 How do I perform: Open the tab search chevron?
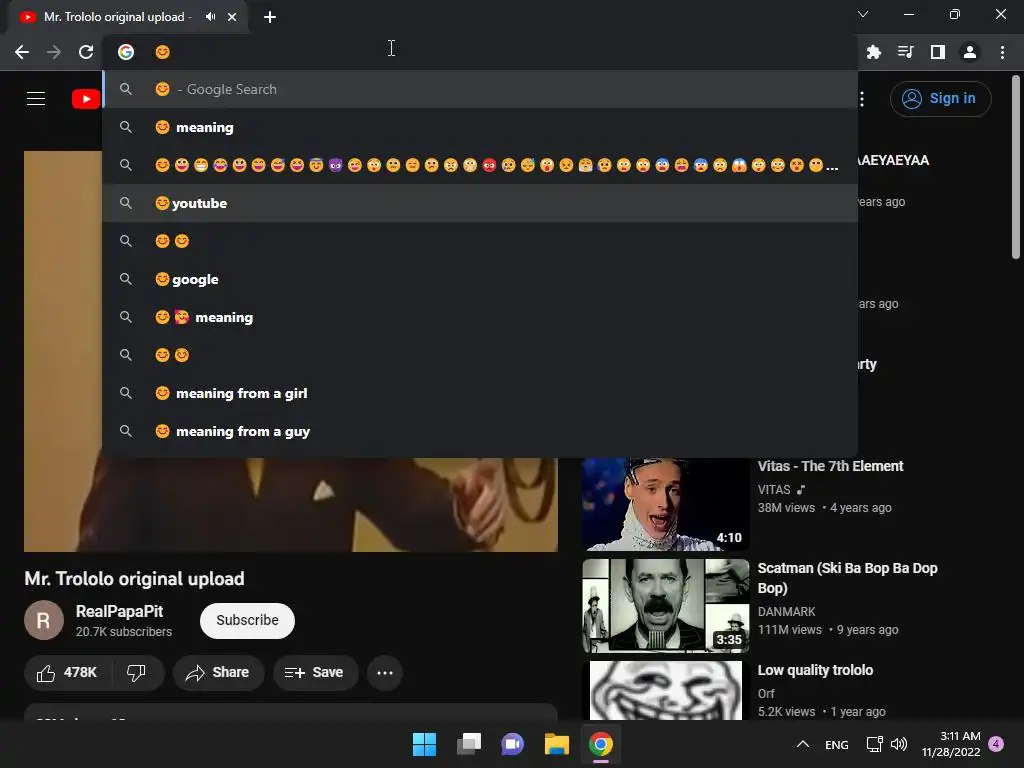click(863, 14)
